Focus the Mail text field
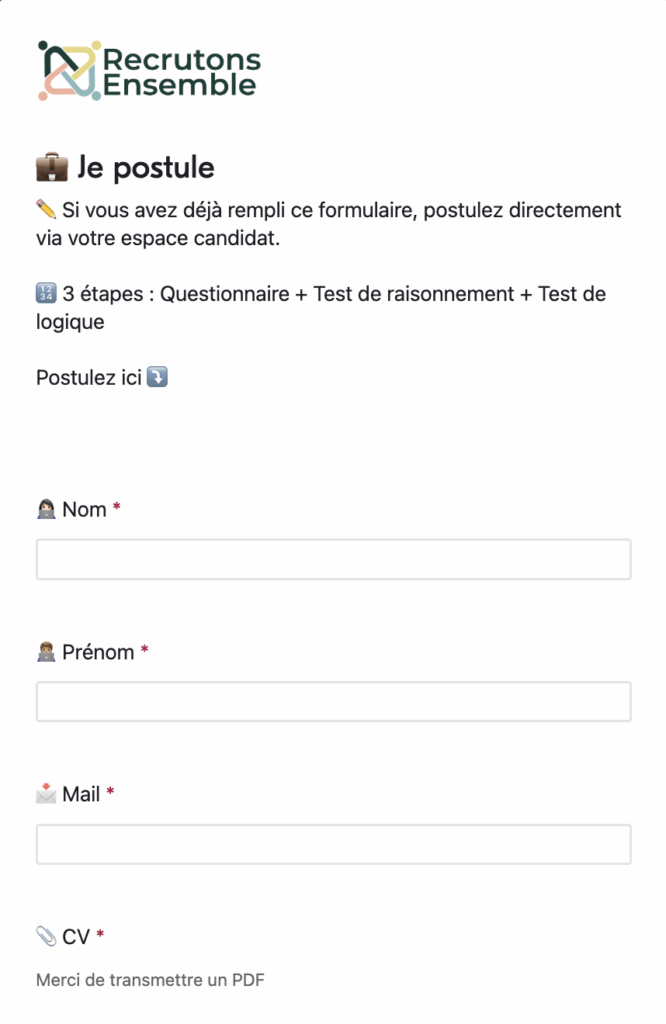The width and height of the screenshot is (666, 1024). [x=333, y=844]
